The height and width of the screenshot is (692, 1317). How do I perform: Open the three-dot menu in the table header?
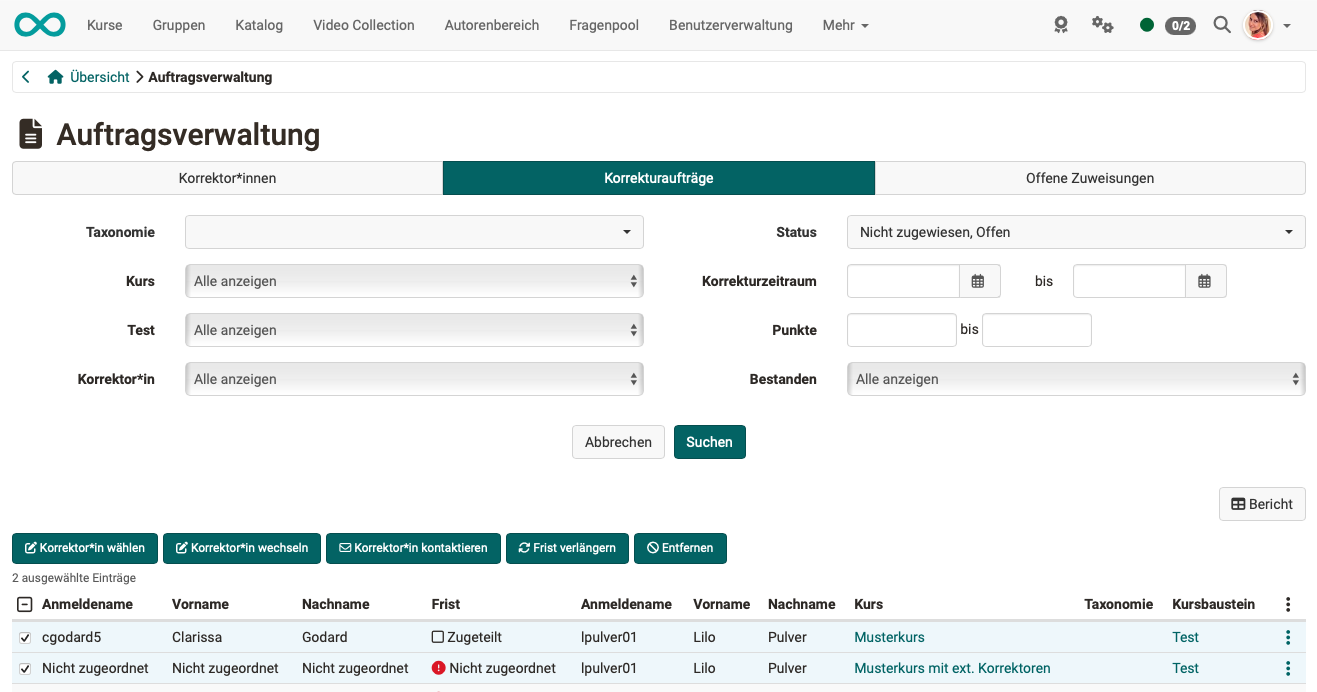pyautogui.click(x=1288, y=604)
